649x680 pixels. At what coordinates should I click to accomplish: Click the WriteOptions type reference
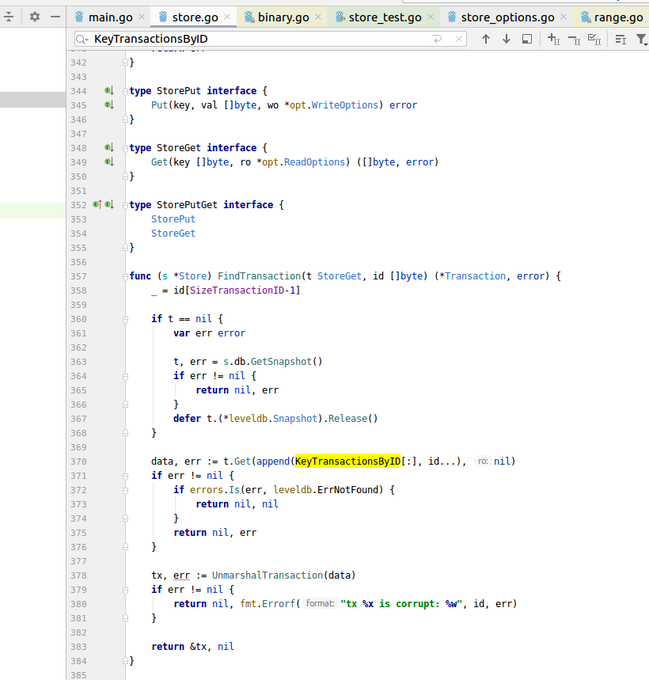coord(345,105)
